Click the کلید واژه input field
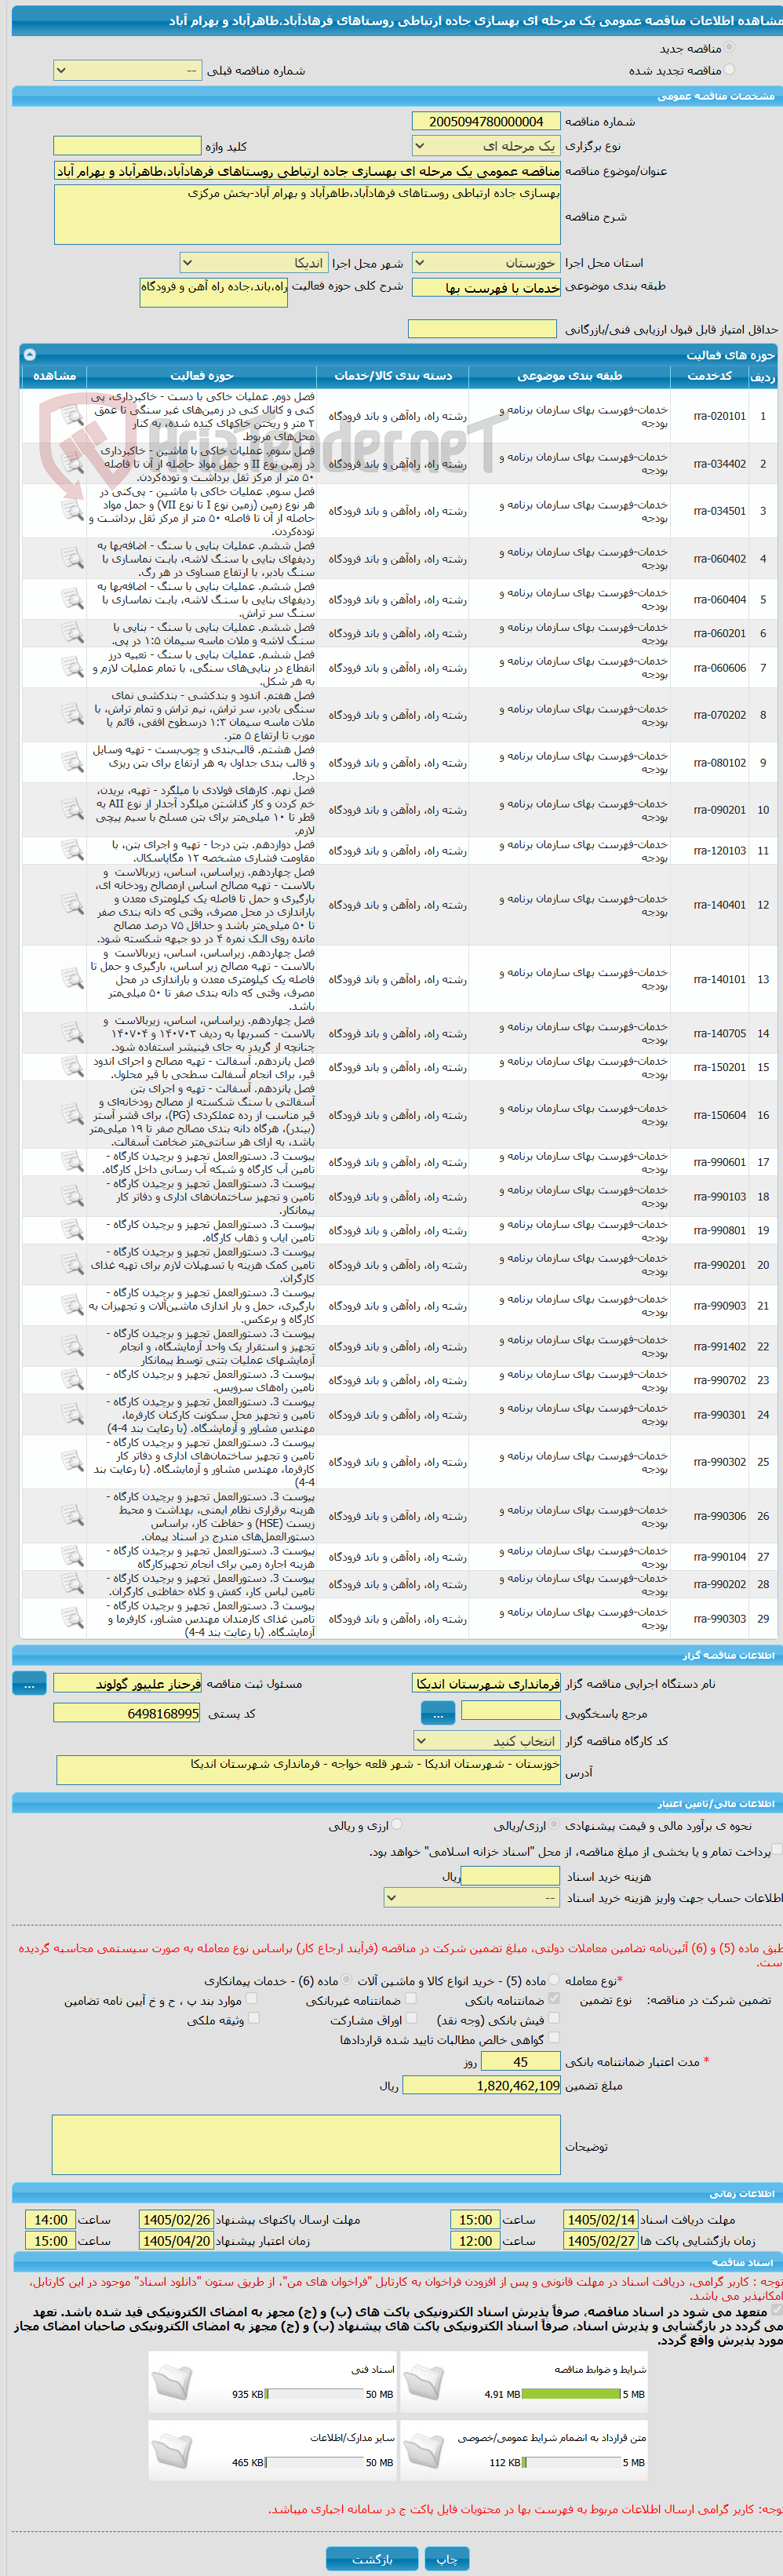The height and width of the screenshot is (2576, 783). coord(127,146)
